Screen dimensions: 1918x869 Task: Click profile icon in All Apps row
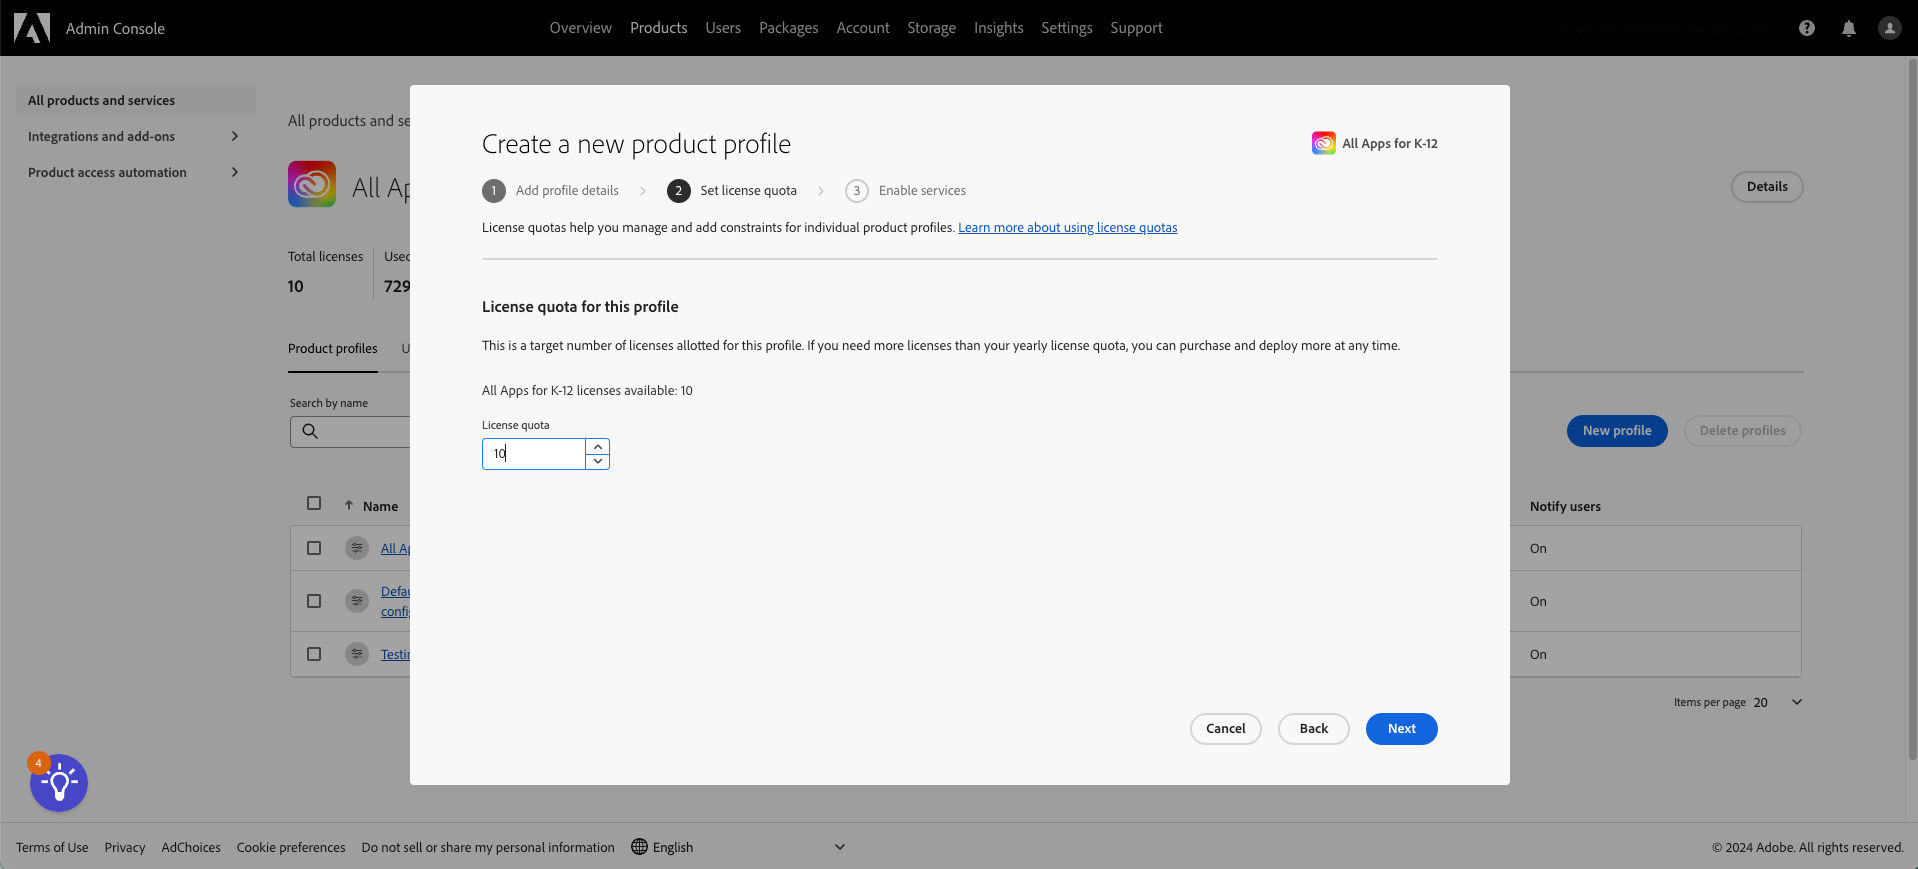[356, 548]
